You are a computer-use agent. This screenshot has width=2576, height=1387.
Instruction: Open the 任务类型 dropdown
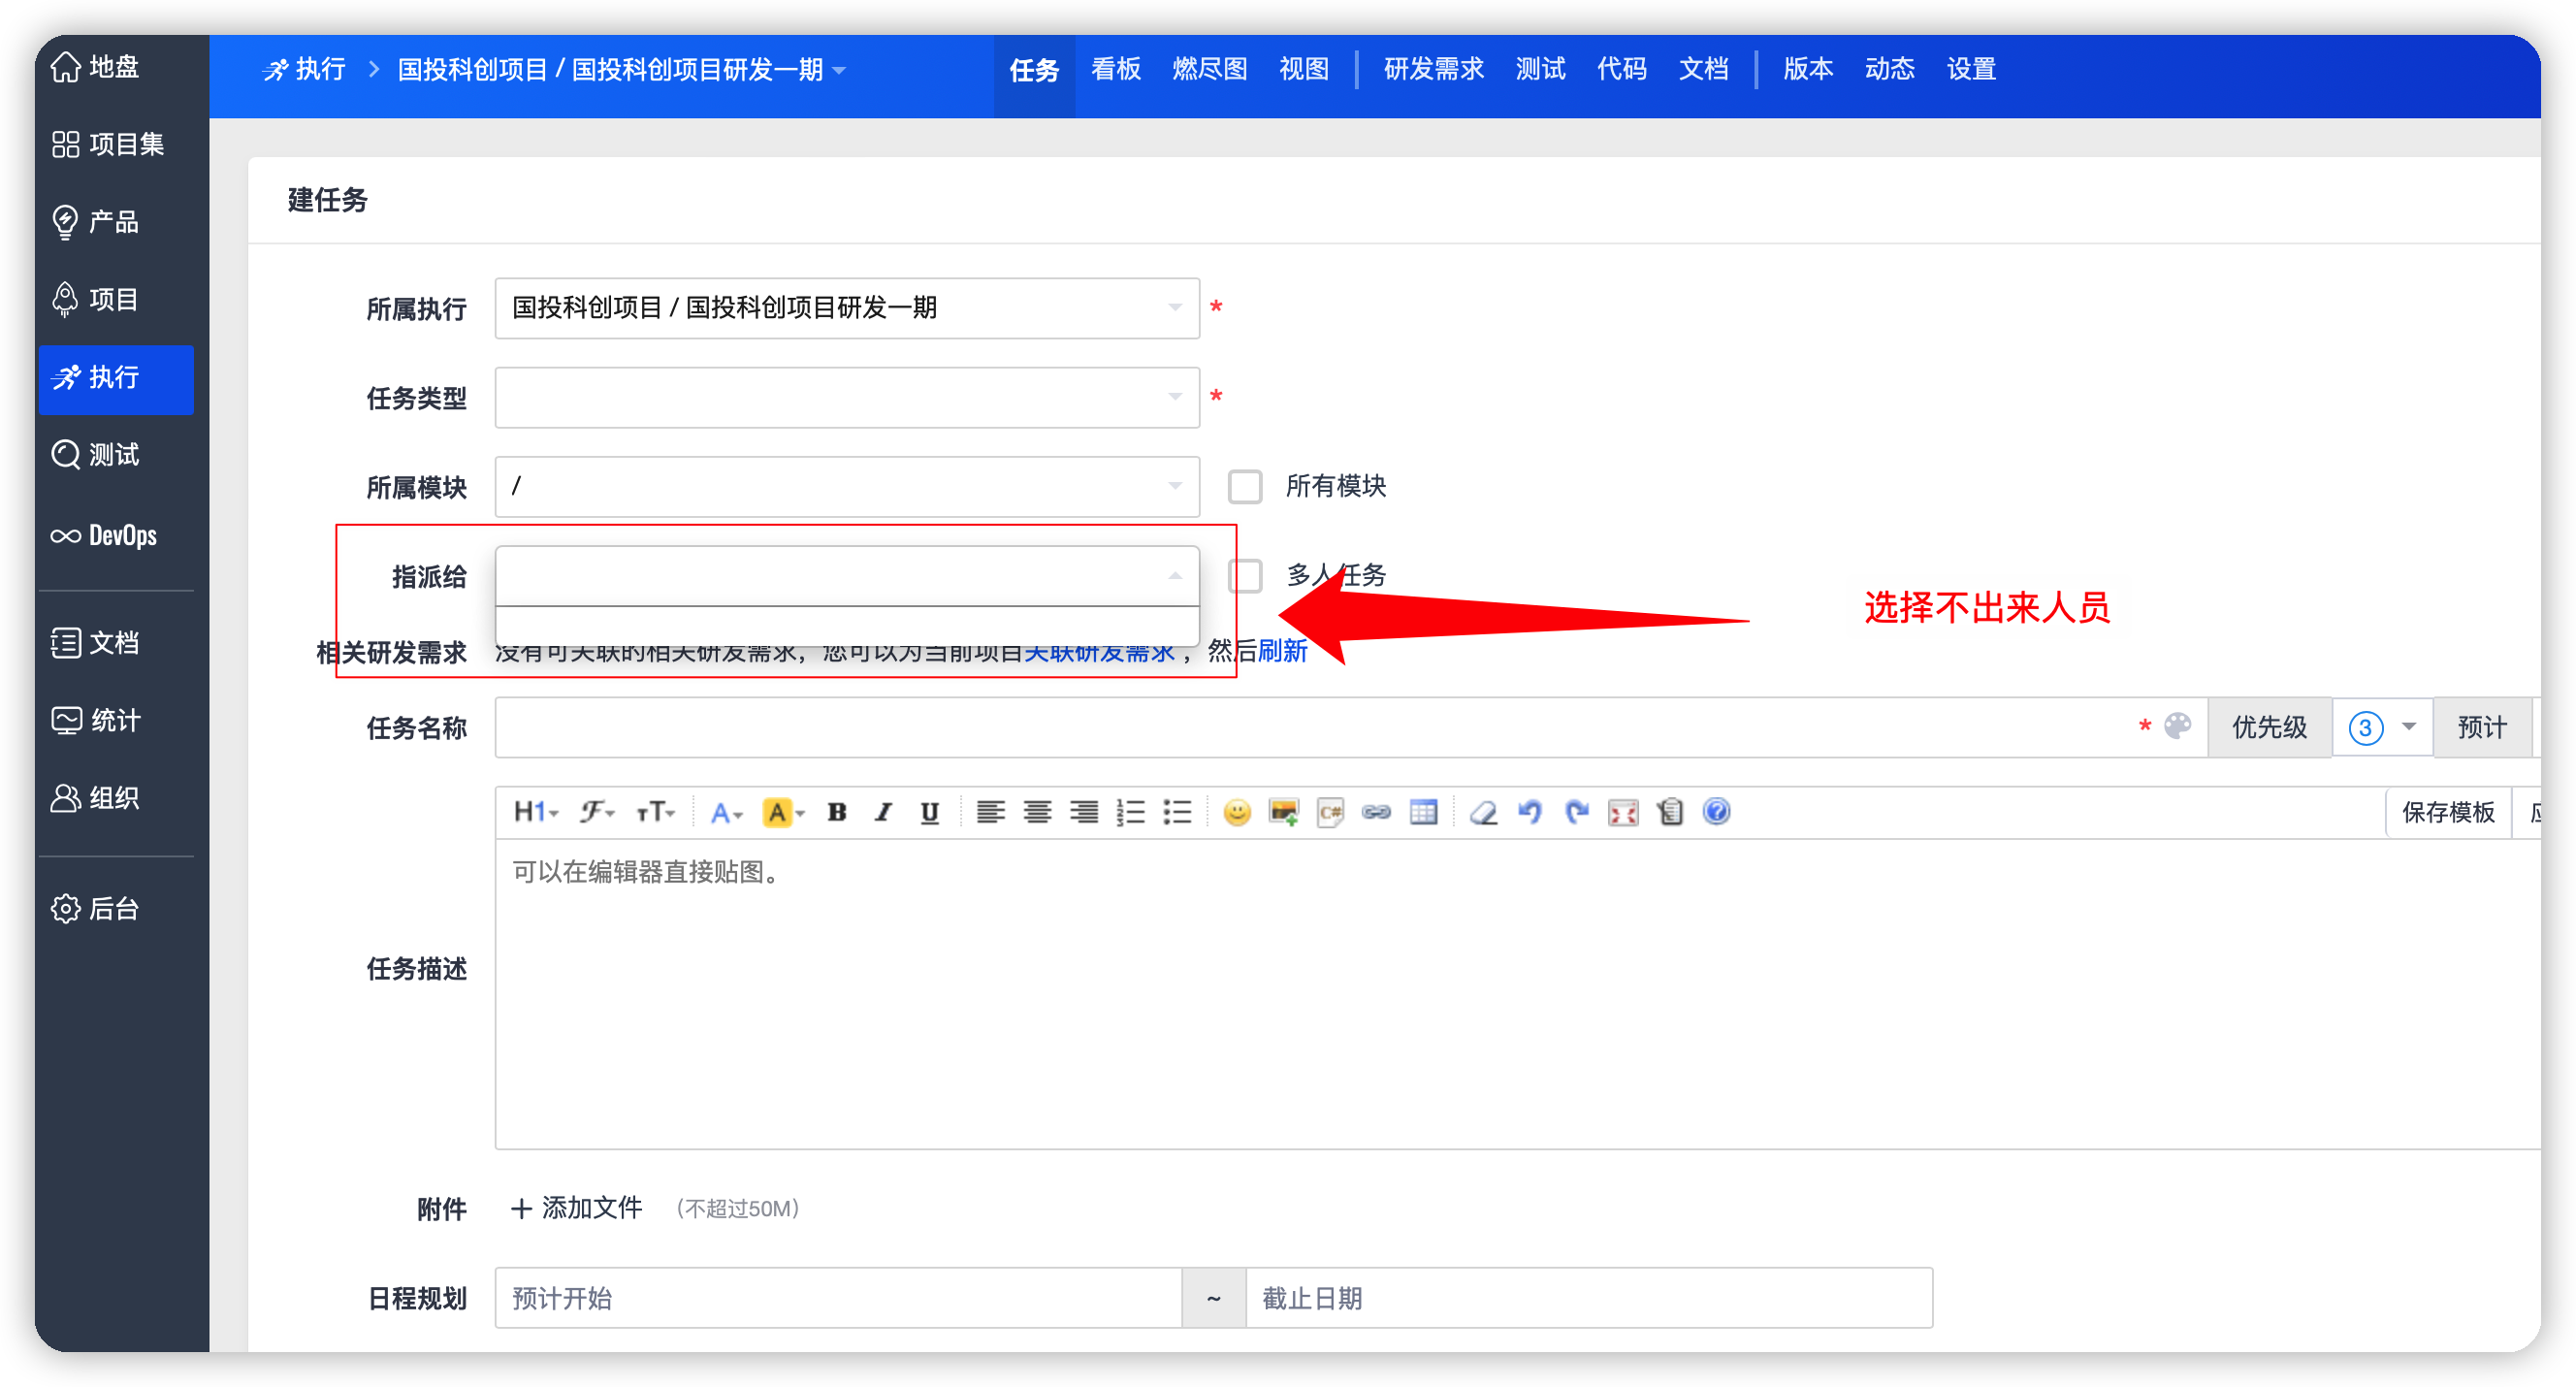pyautogui.click(x=846, y=398)
